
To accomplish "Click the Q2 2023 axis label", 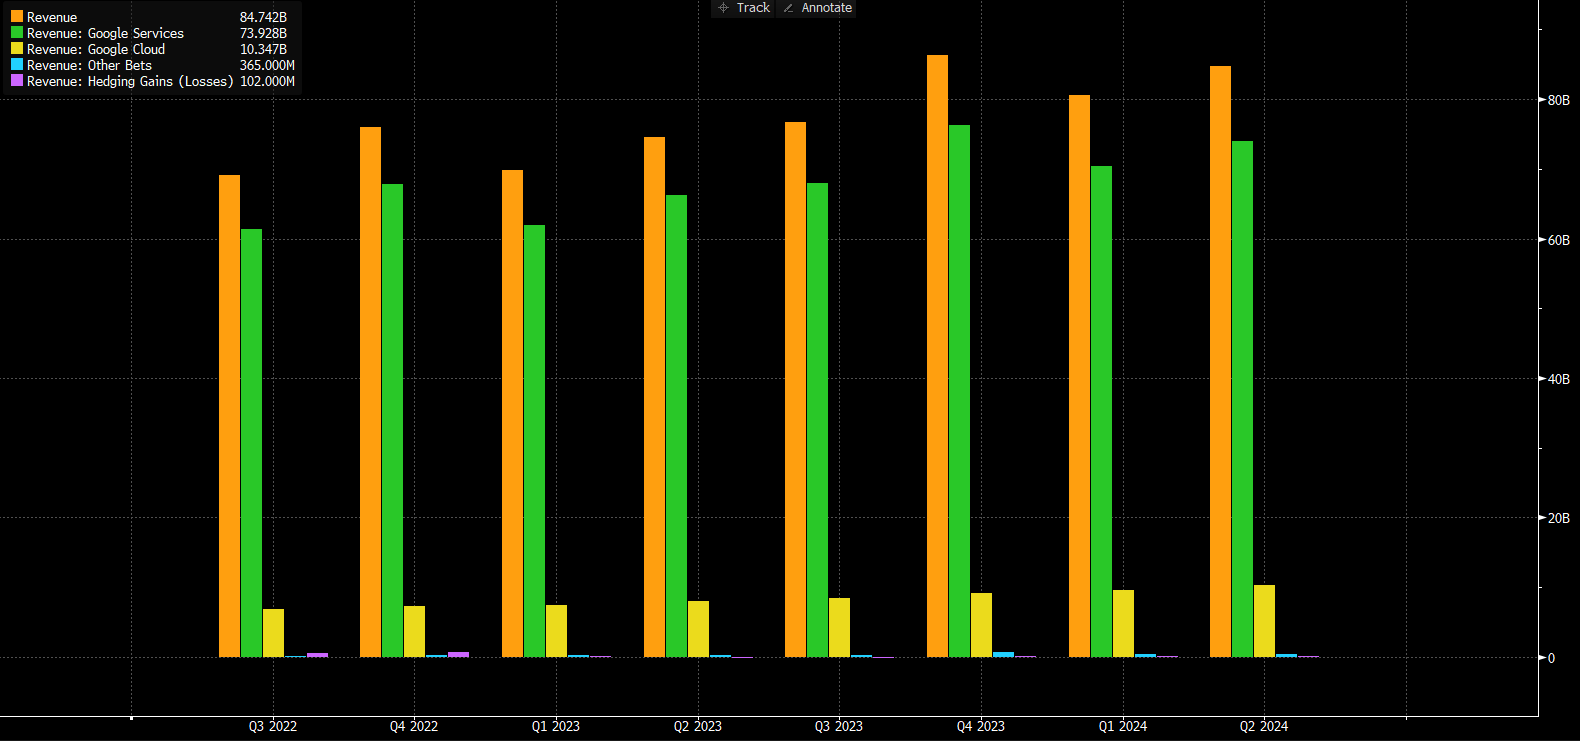I will pos(698,726).
